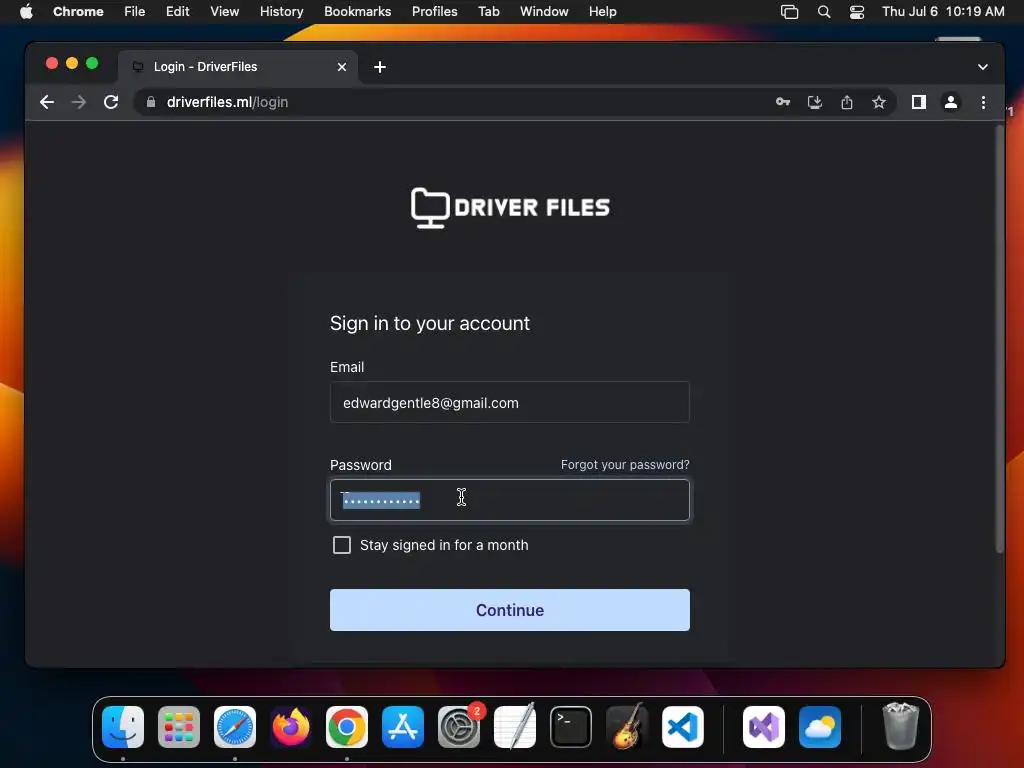Open Spotlight search icon

(x=824, y=11)
